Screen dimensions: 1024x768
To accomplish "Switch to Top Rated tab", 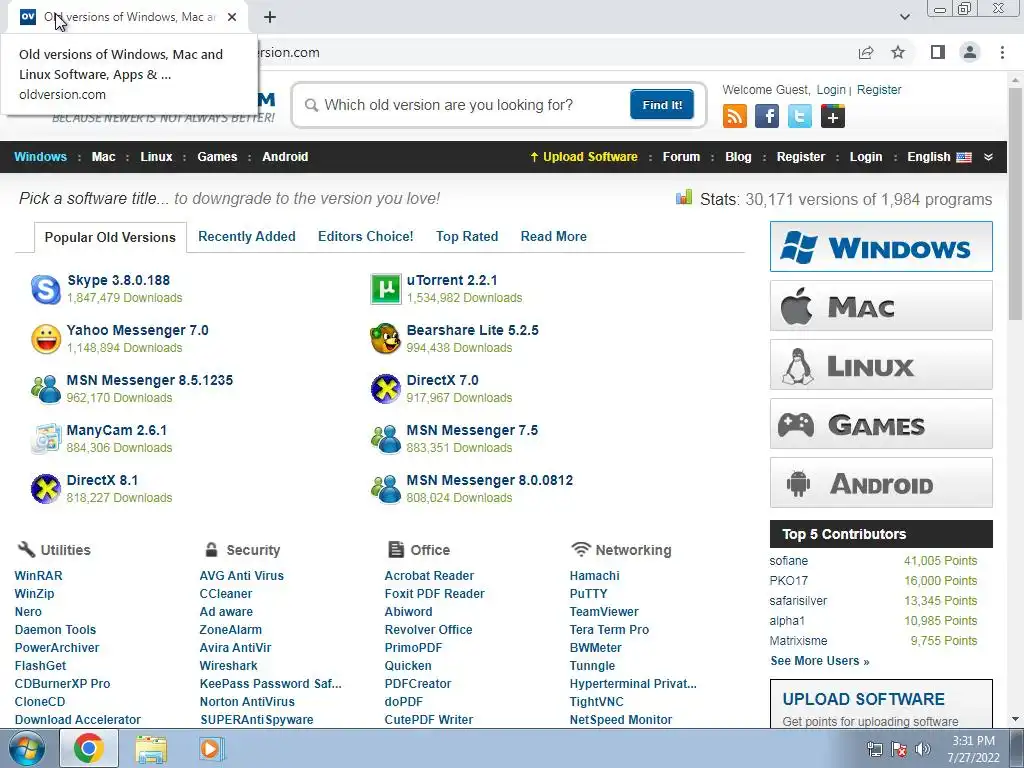I will pyautogui.click(x=467, y=236).
